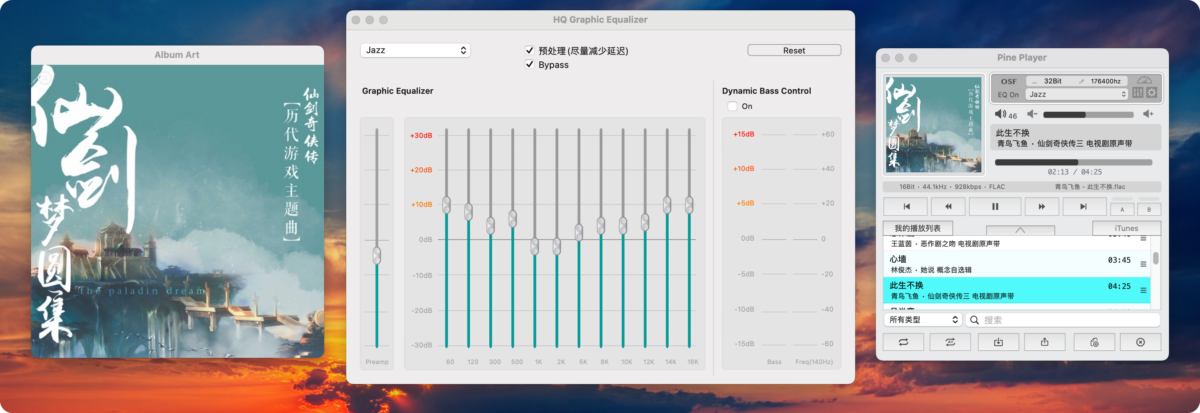Mute audio with speaker icon showing 46
Viewport: 1200px width, 413px height.
click(x=1001, y=115)
